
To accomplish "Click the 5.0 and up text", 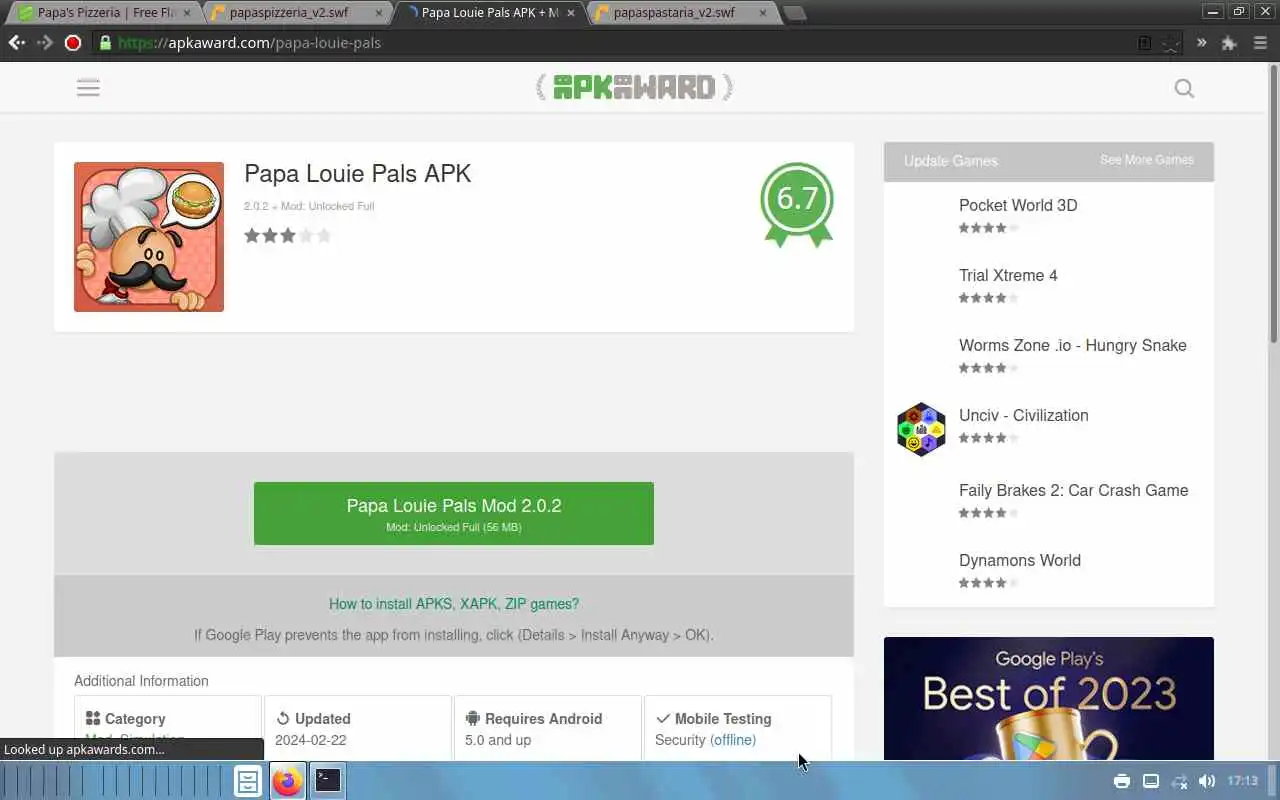I will 498,740.
